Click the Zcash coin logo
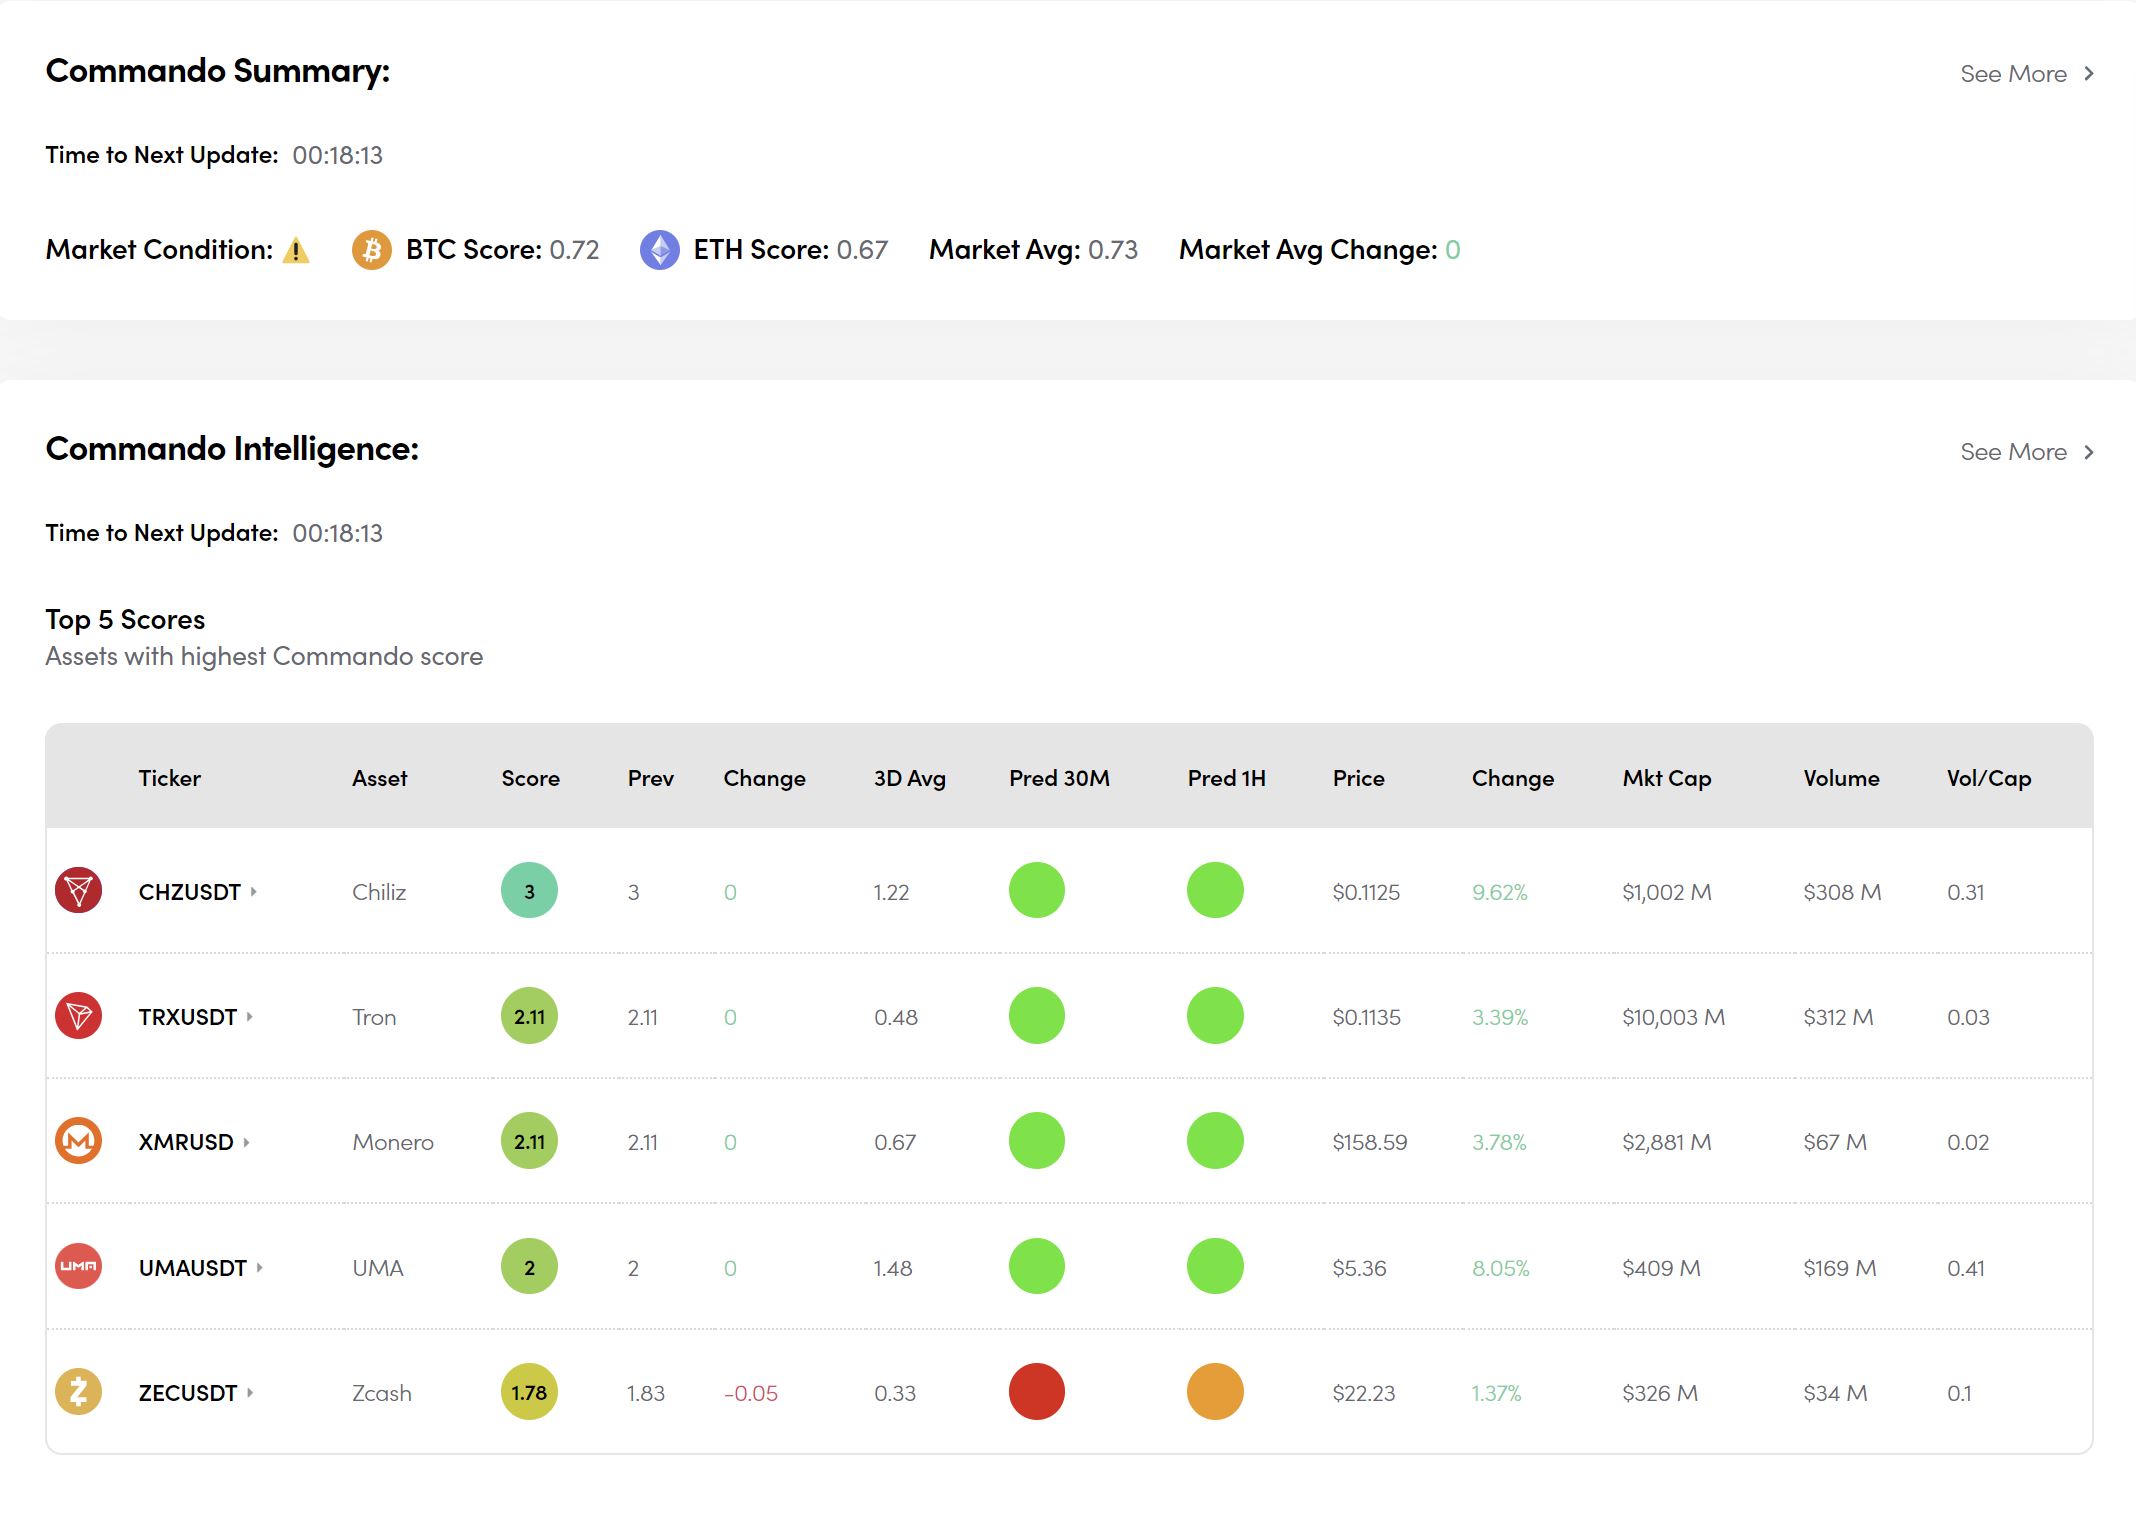The width and height of the screenshot is (2136, 1517). [x=79, y=1392]
